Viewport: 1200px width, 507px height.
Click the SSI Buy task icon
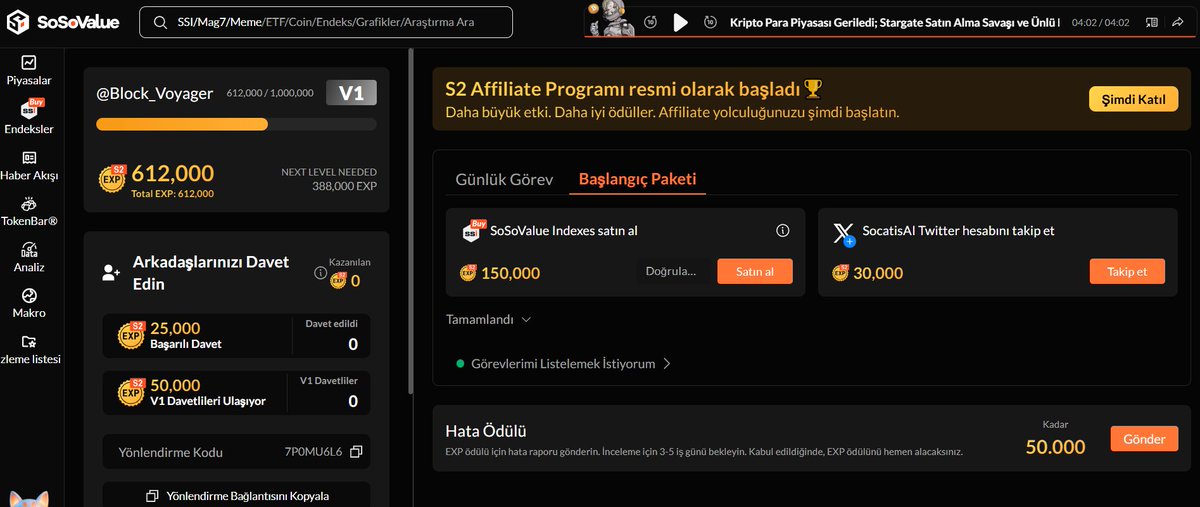tap(473, 230)
